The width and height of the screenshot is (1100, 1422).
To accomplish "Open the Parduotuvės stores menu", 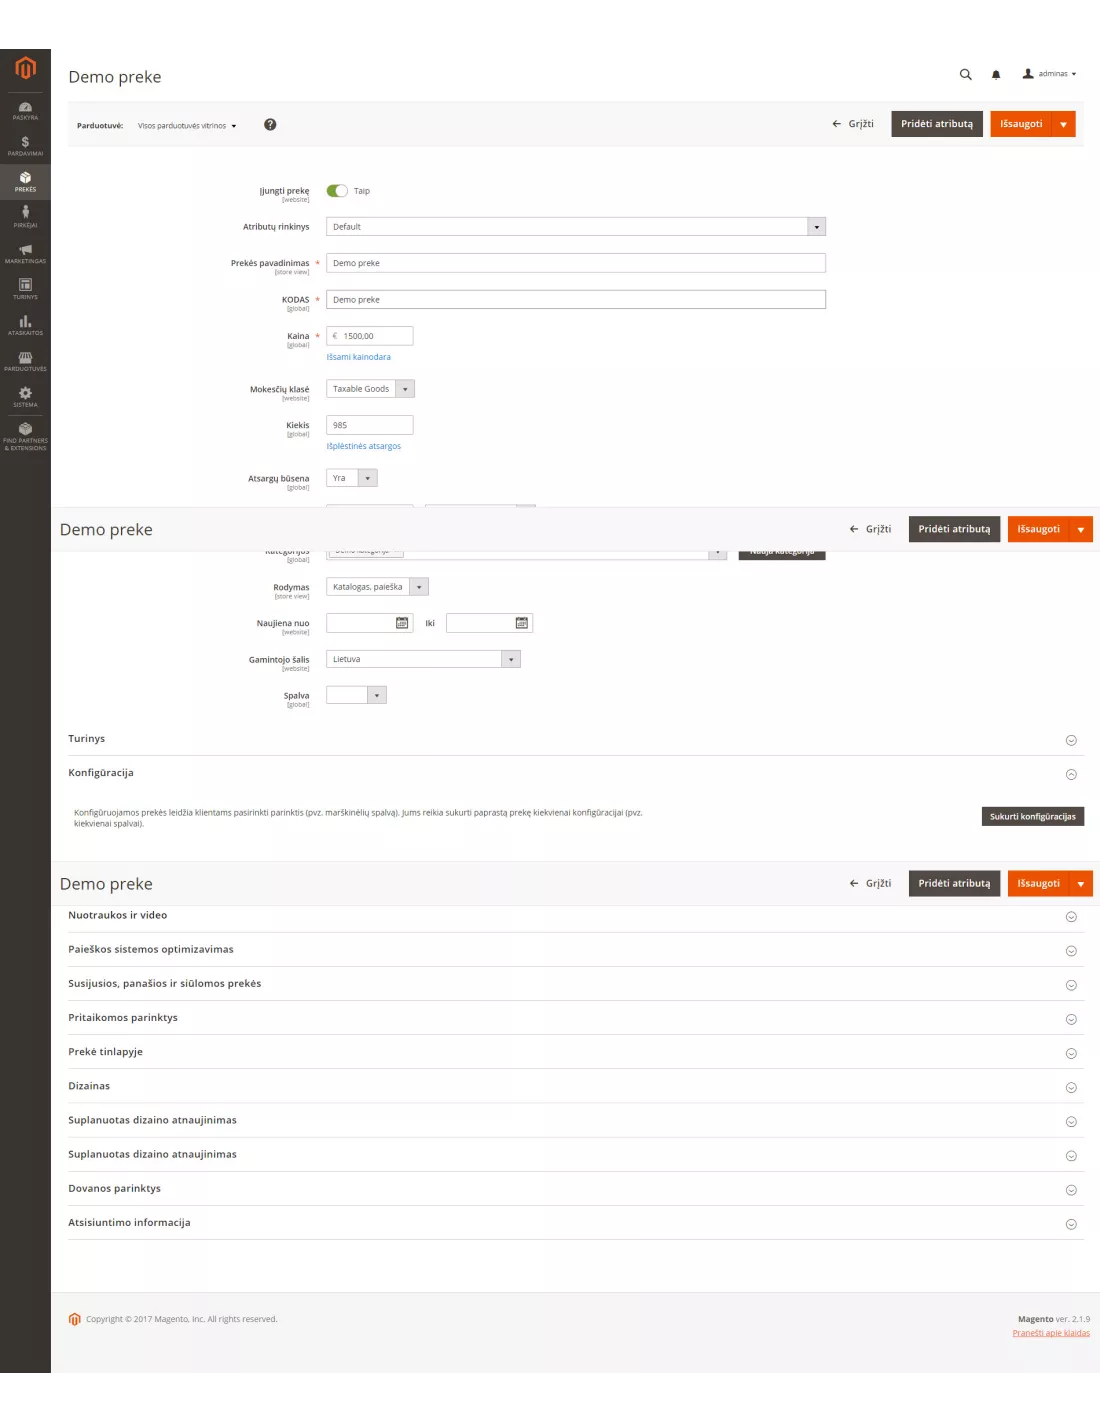I will [25, 361].
